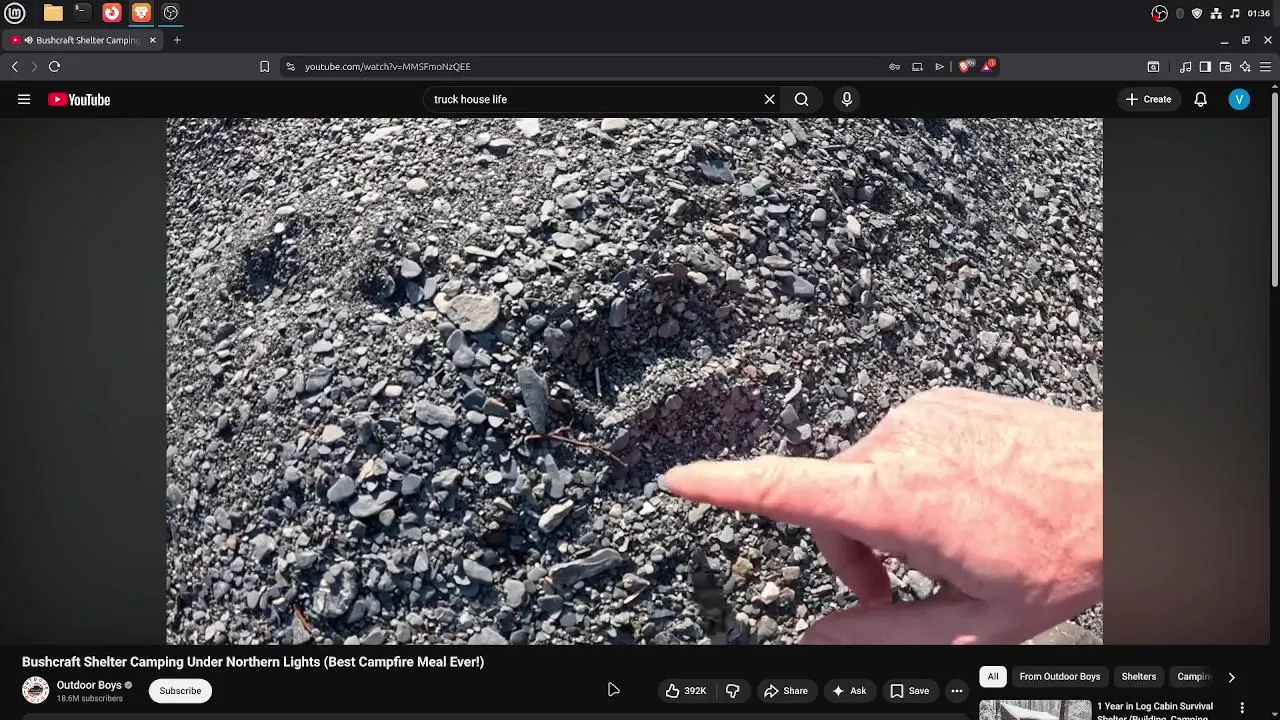Select the Bushcraft Shelter Camping browser tab

tap(82, 40)
